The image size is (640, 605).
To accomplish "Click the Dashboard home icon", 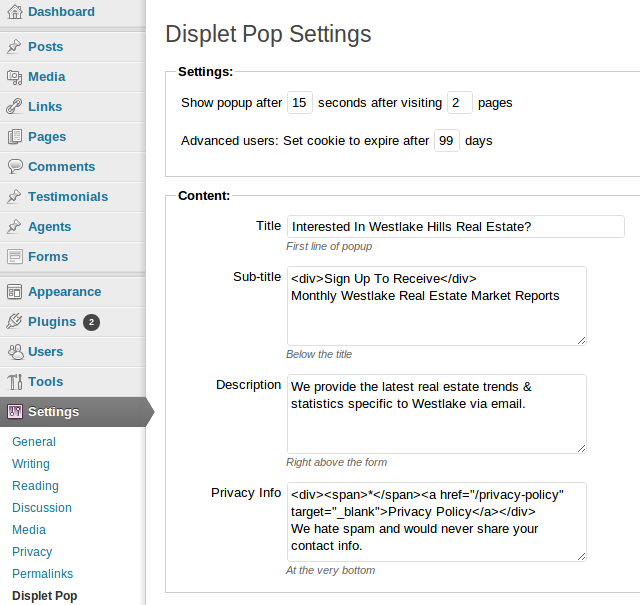I will (x=14, y=12).
